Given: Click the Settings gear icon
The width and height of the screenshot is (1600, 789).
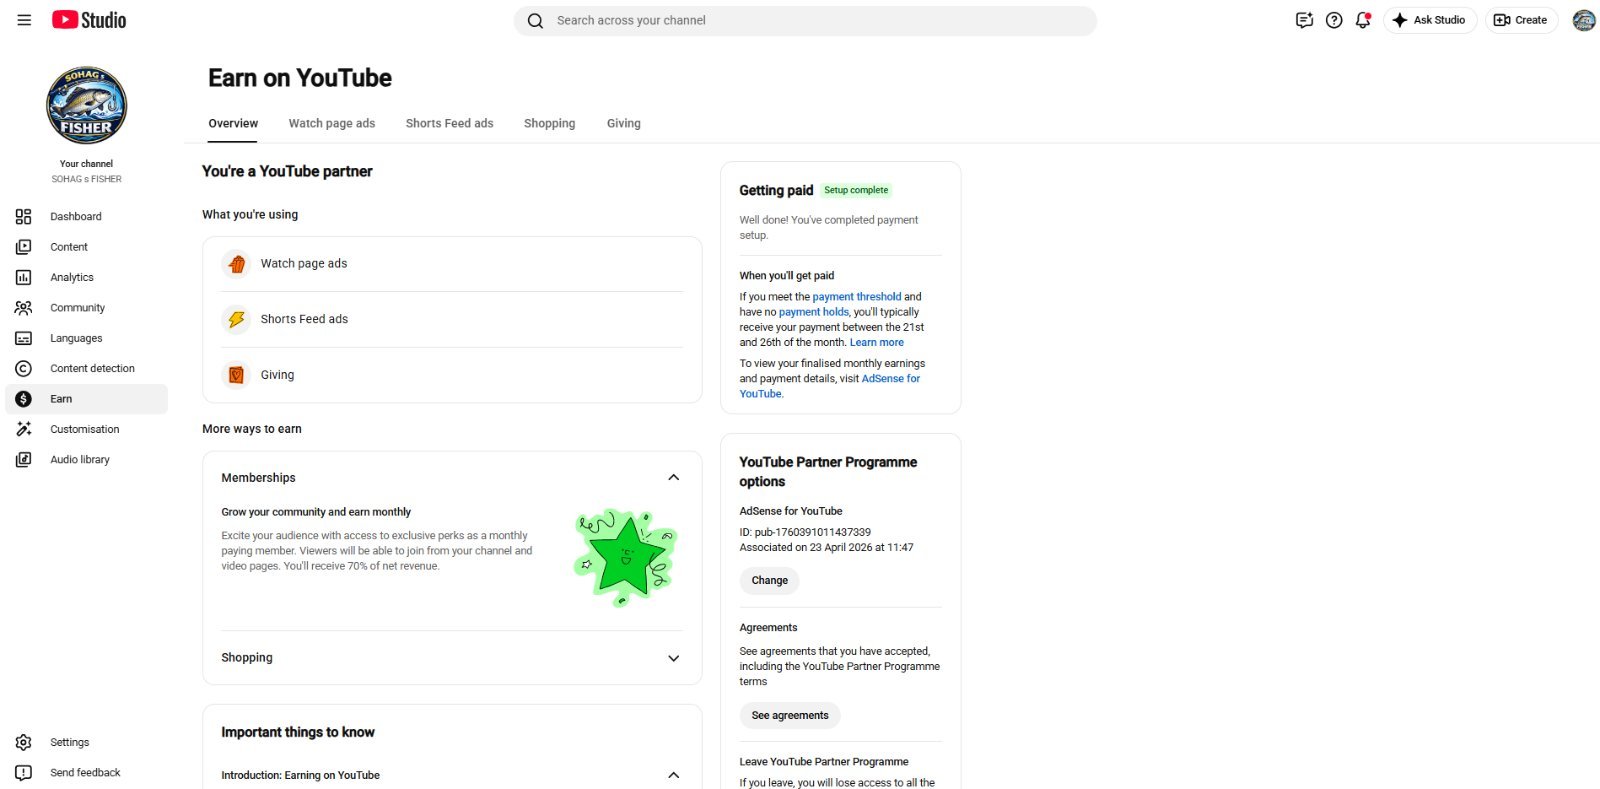Looking at the screenshot, I should click(x=23, y=743).
